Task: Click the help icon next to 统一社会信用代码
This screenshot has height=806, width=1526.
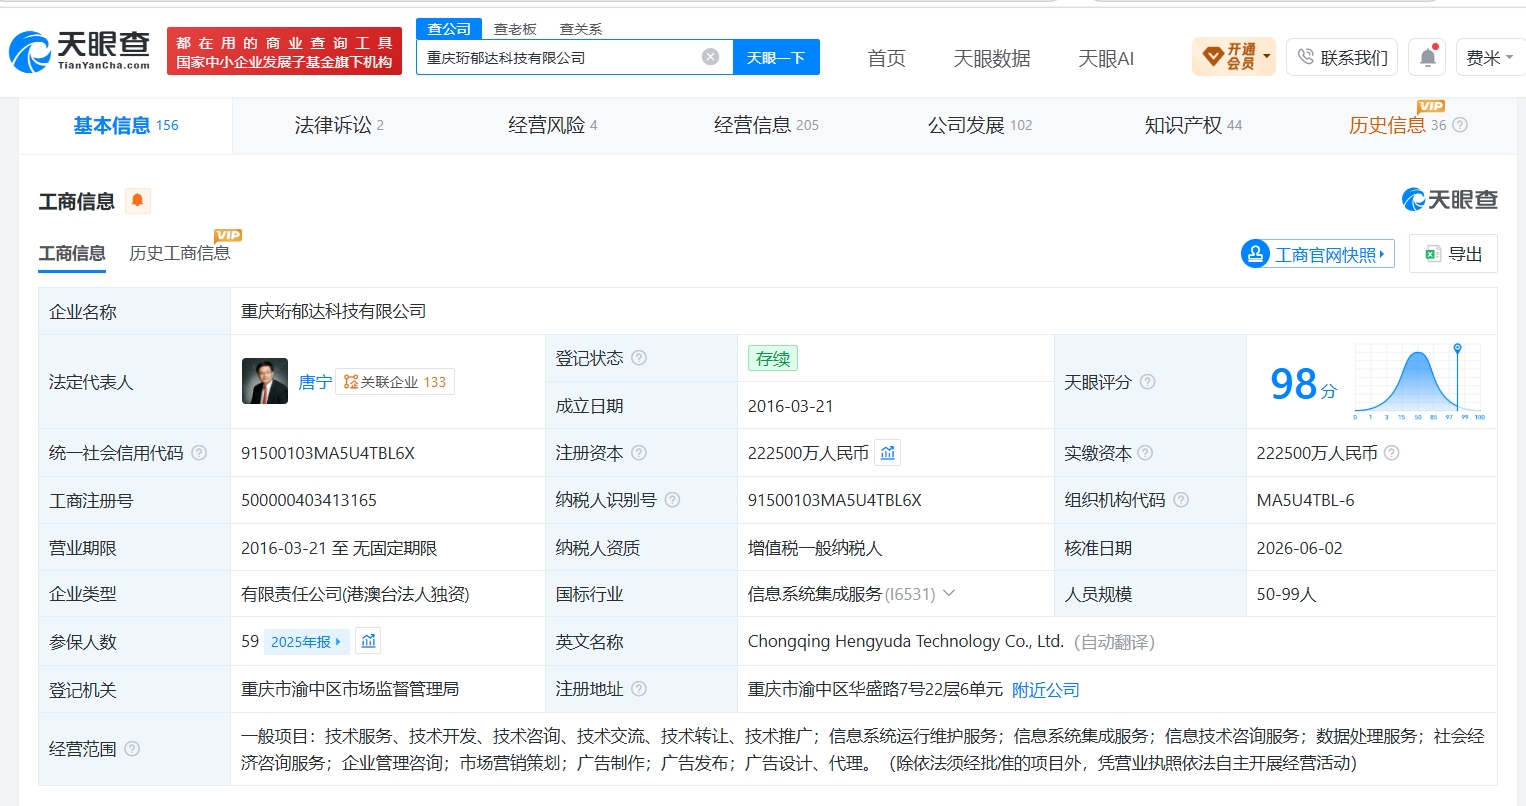Action: click(199, 453)
